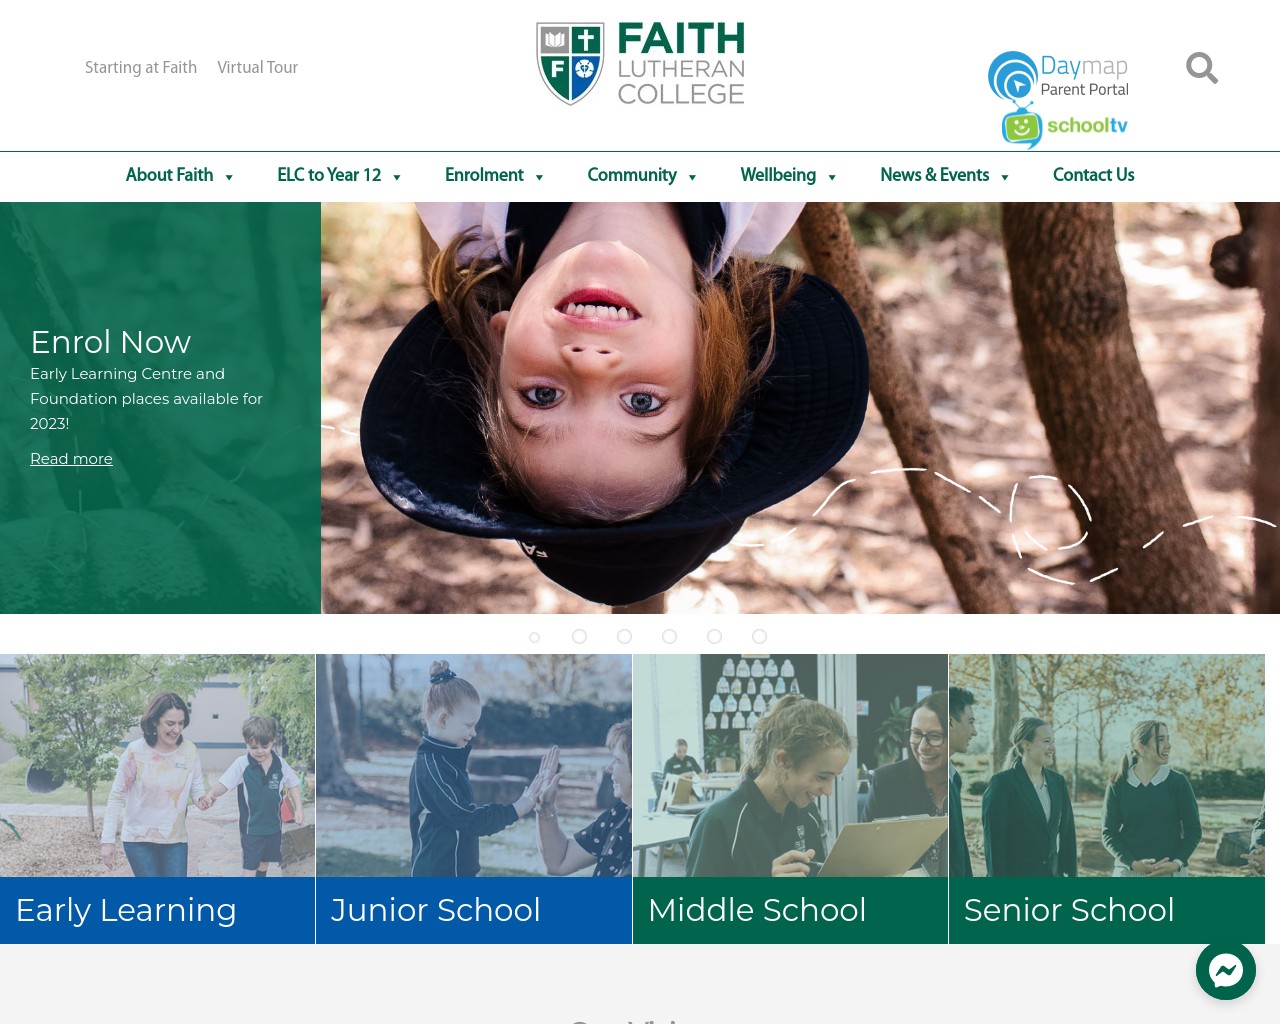Click the Starting at Faith link

pos(141,68)
